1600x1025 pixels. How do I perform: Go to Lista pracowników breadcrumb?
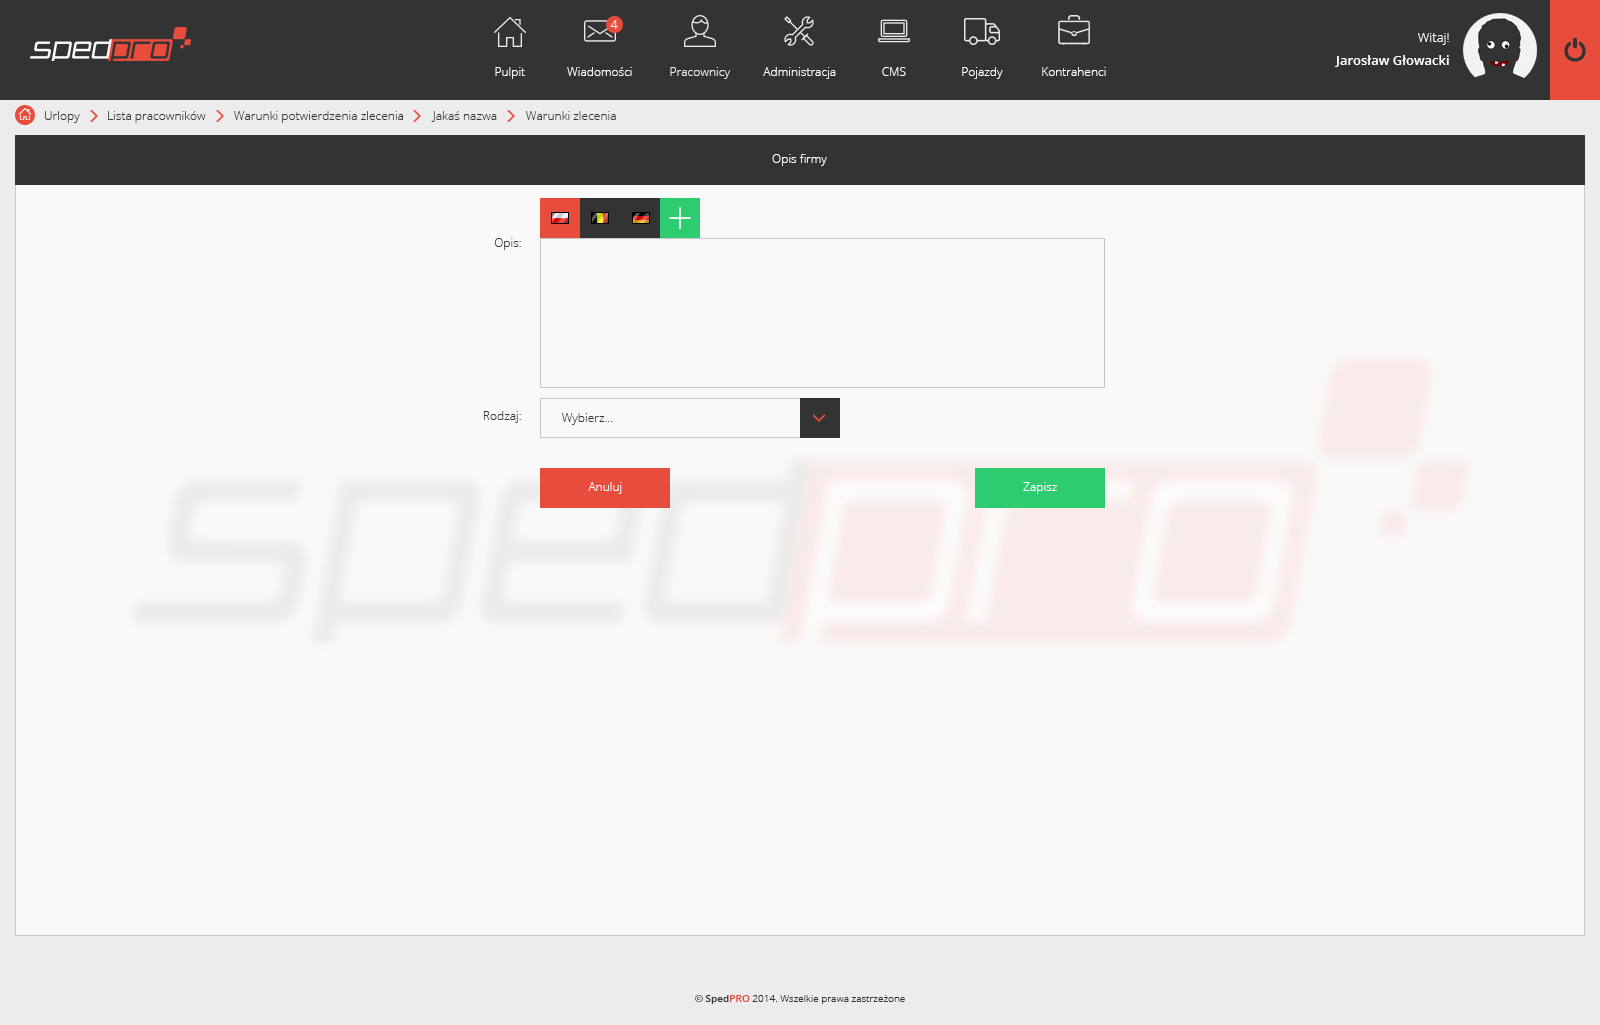(x=156, y=116)
